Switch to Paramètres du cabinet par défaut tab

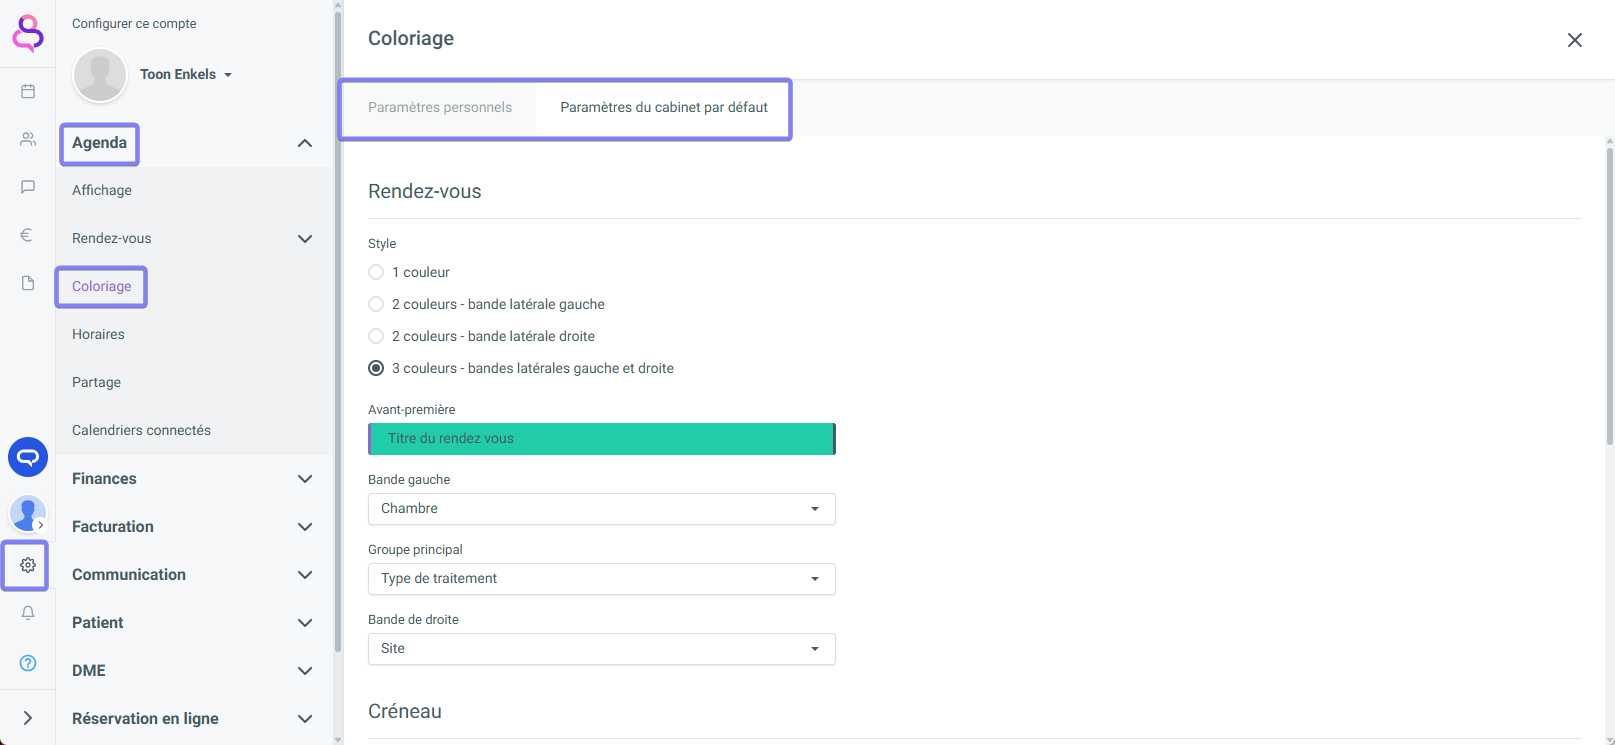(x=664, y=108)
